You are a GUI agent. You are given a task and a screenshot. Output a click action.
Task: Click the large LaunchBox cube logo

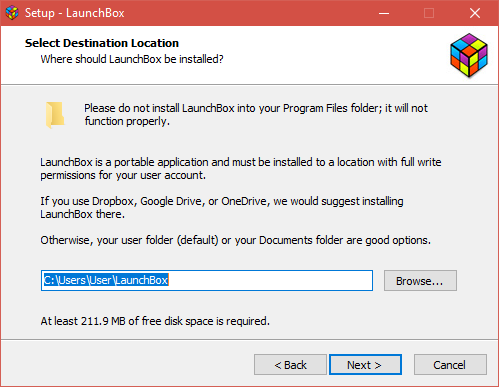tap(469, 55)
